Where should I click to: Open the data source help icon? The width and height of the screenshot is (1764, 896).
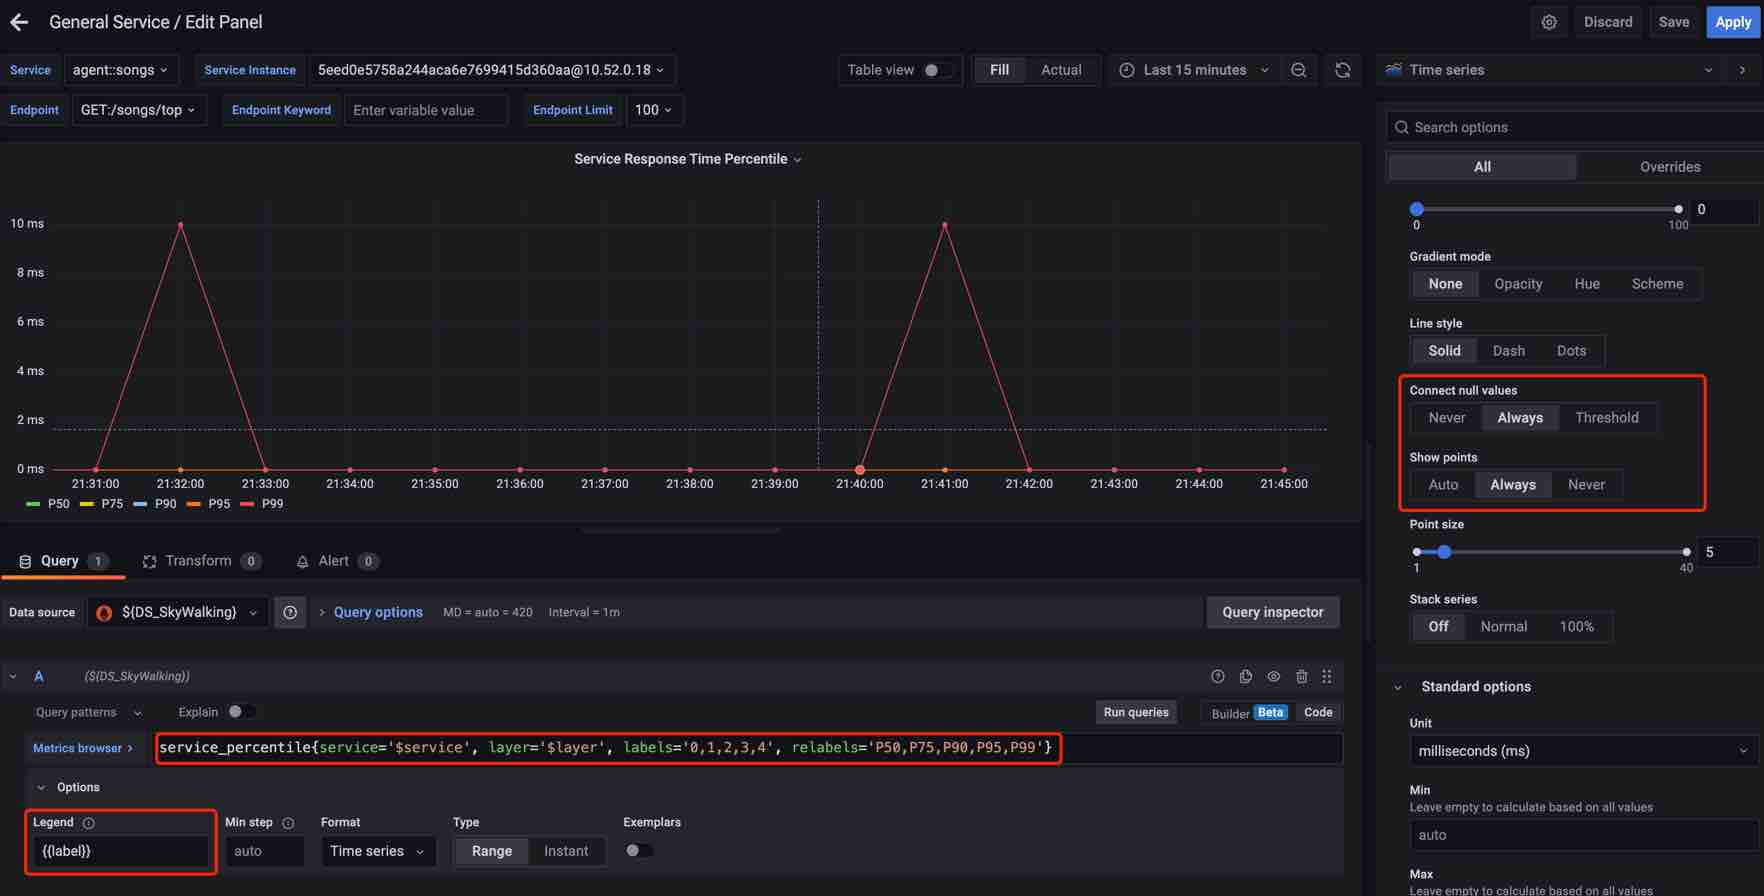(290, 613)
